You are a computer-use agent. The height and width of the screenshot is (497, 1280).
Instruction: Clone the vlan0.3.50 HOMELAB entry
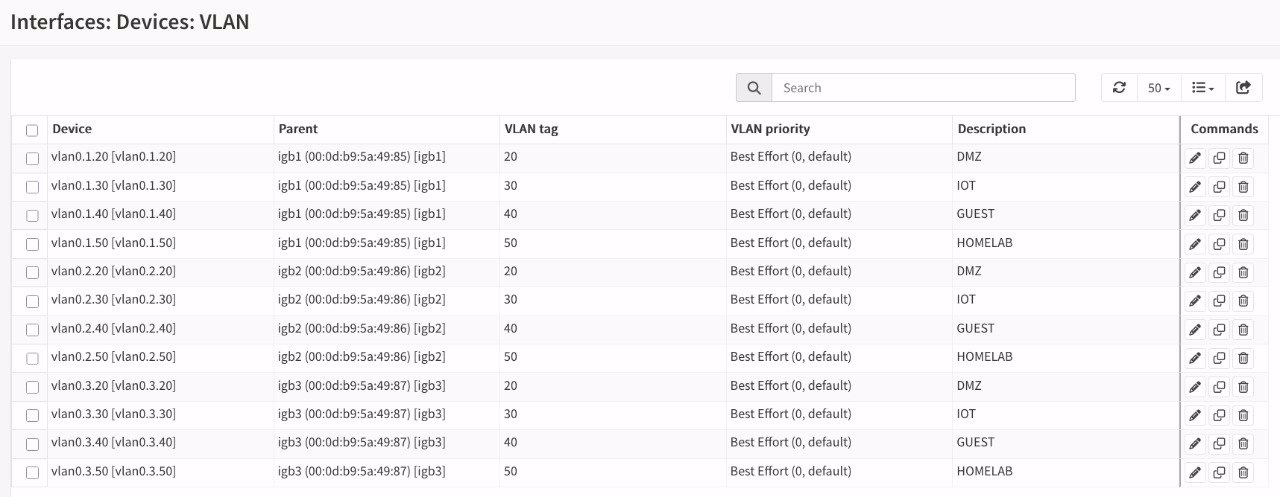tap(1219, 472)
